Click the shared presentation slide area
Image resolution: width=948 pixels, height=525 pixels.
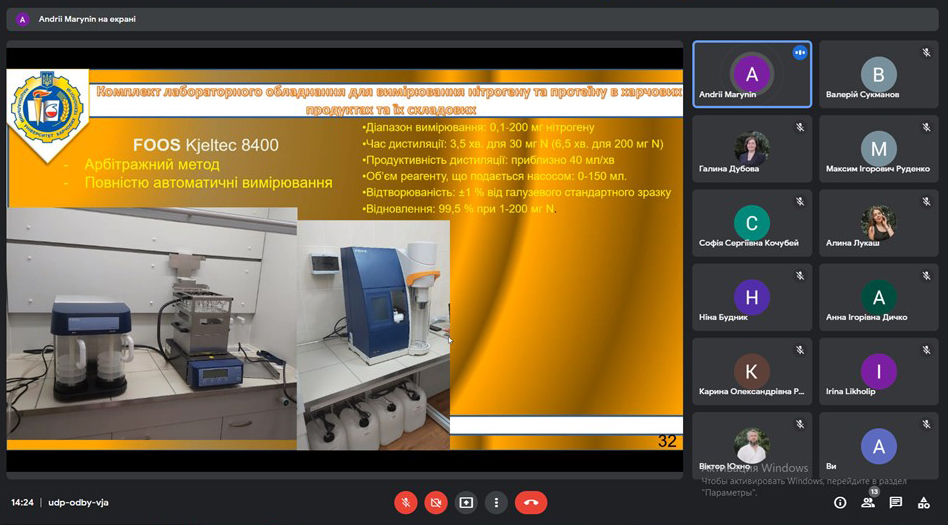coord(345,259)
